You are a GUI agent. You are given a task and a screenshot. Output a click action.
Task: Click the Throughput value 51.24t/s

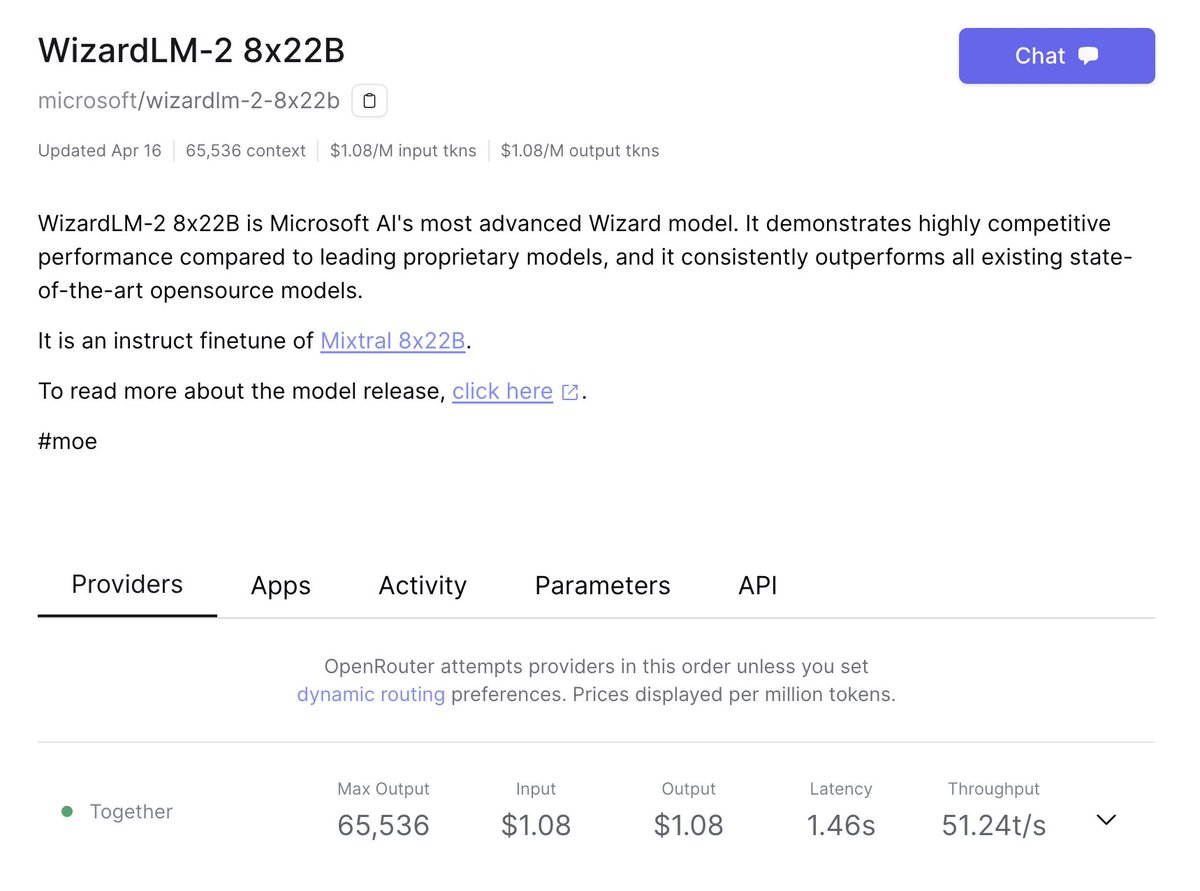point(994,825)
